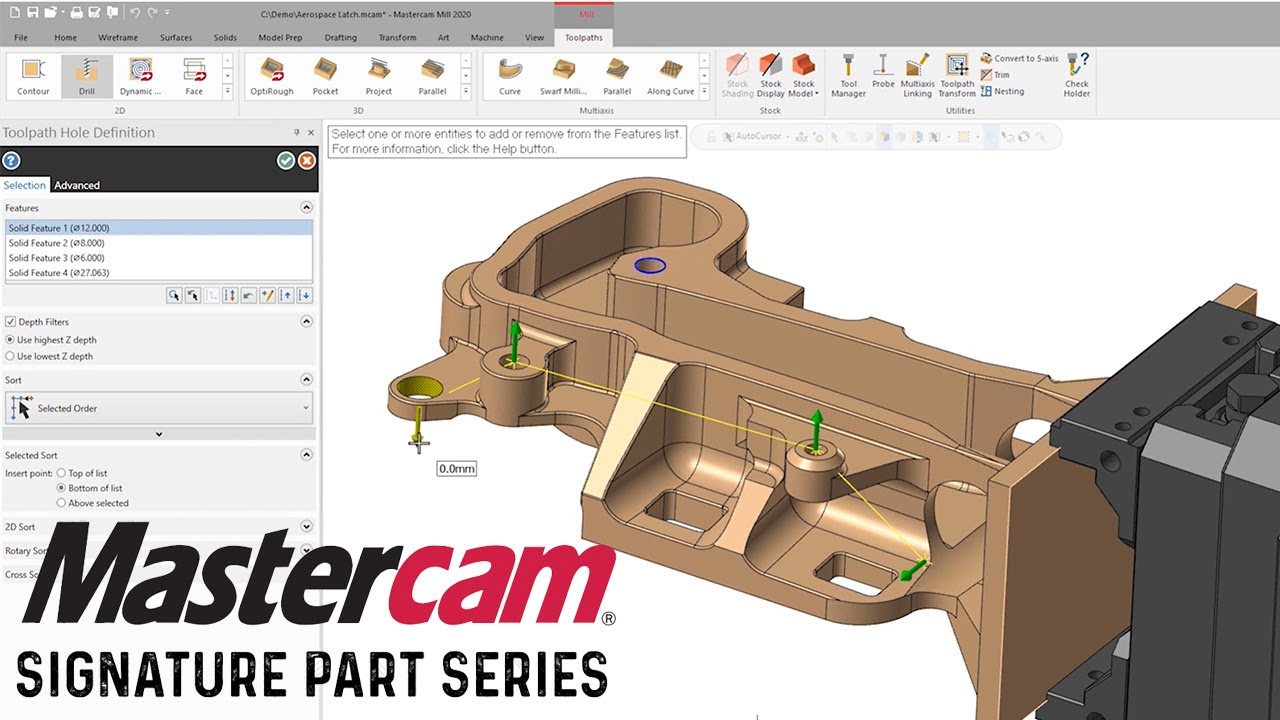Select Use lowest Z depth
The height and width of the screenshot is (720, 1280).
(x=10, y=356)
